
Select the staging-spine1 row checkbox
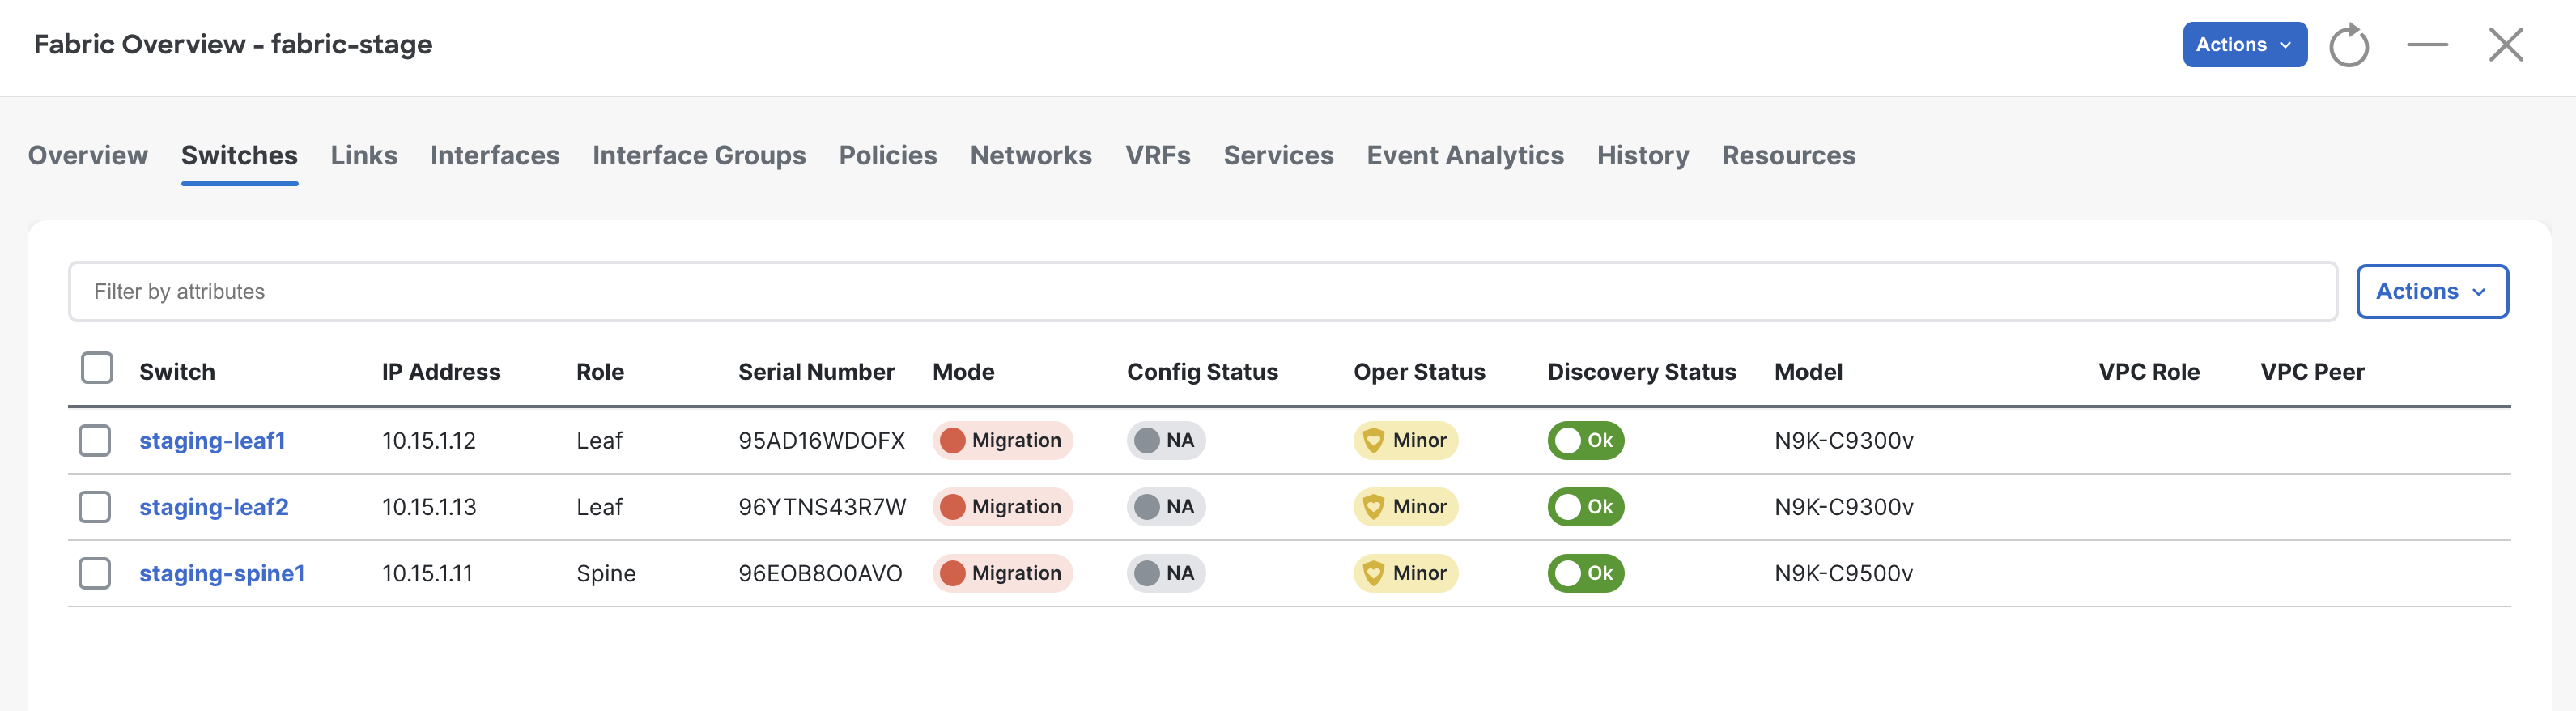click(x=95, y=573)
